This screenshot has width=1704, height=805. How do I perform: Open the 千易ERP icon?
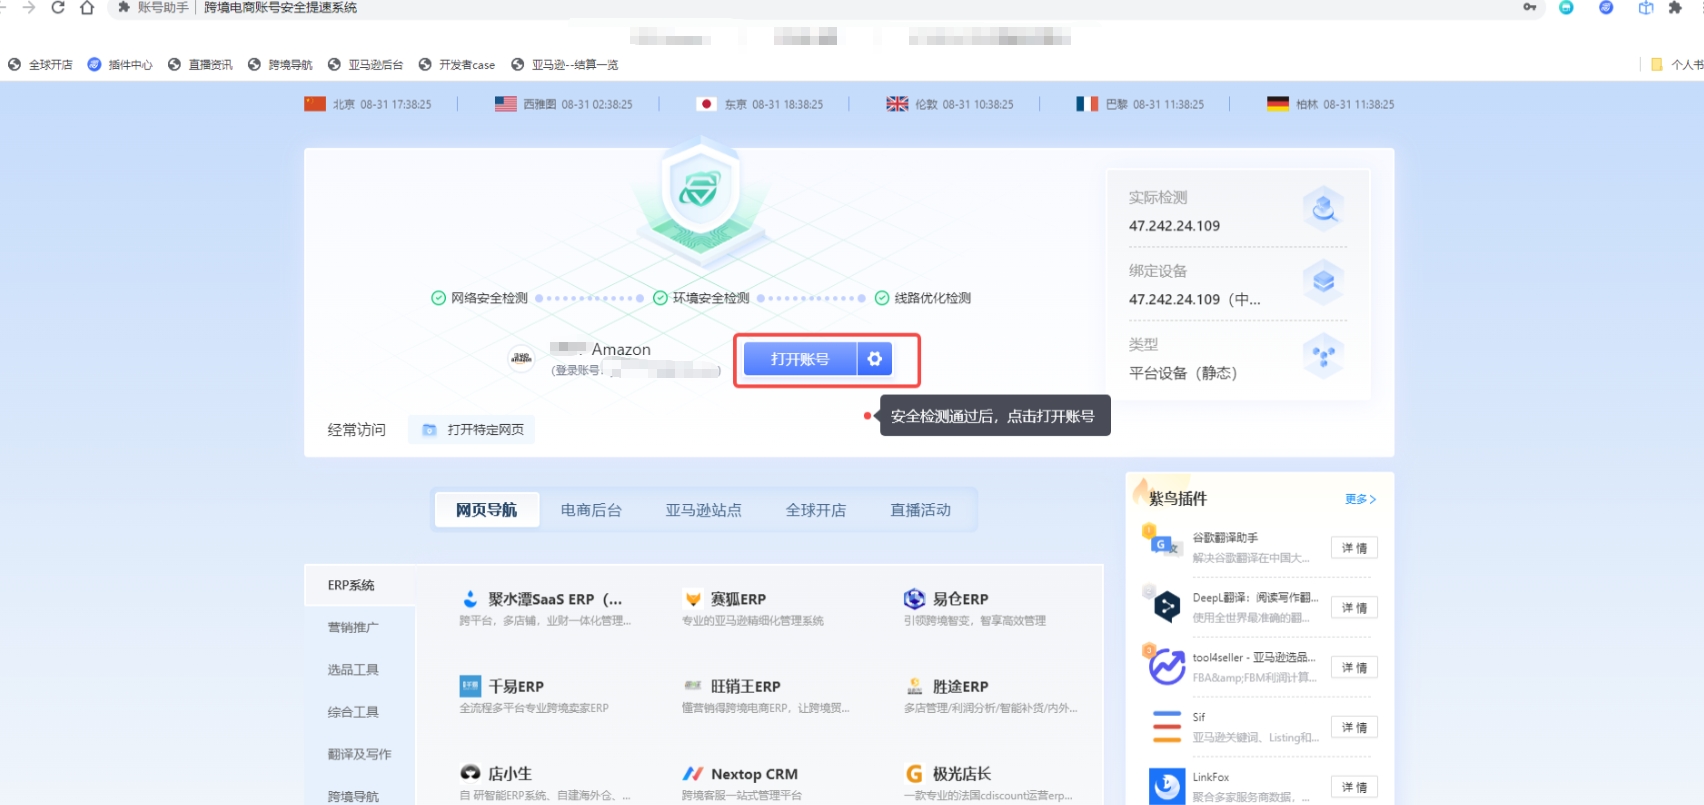470,686
